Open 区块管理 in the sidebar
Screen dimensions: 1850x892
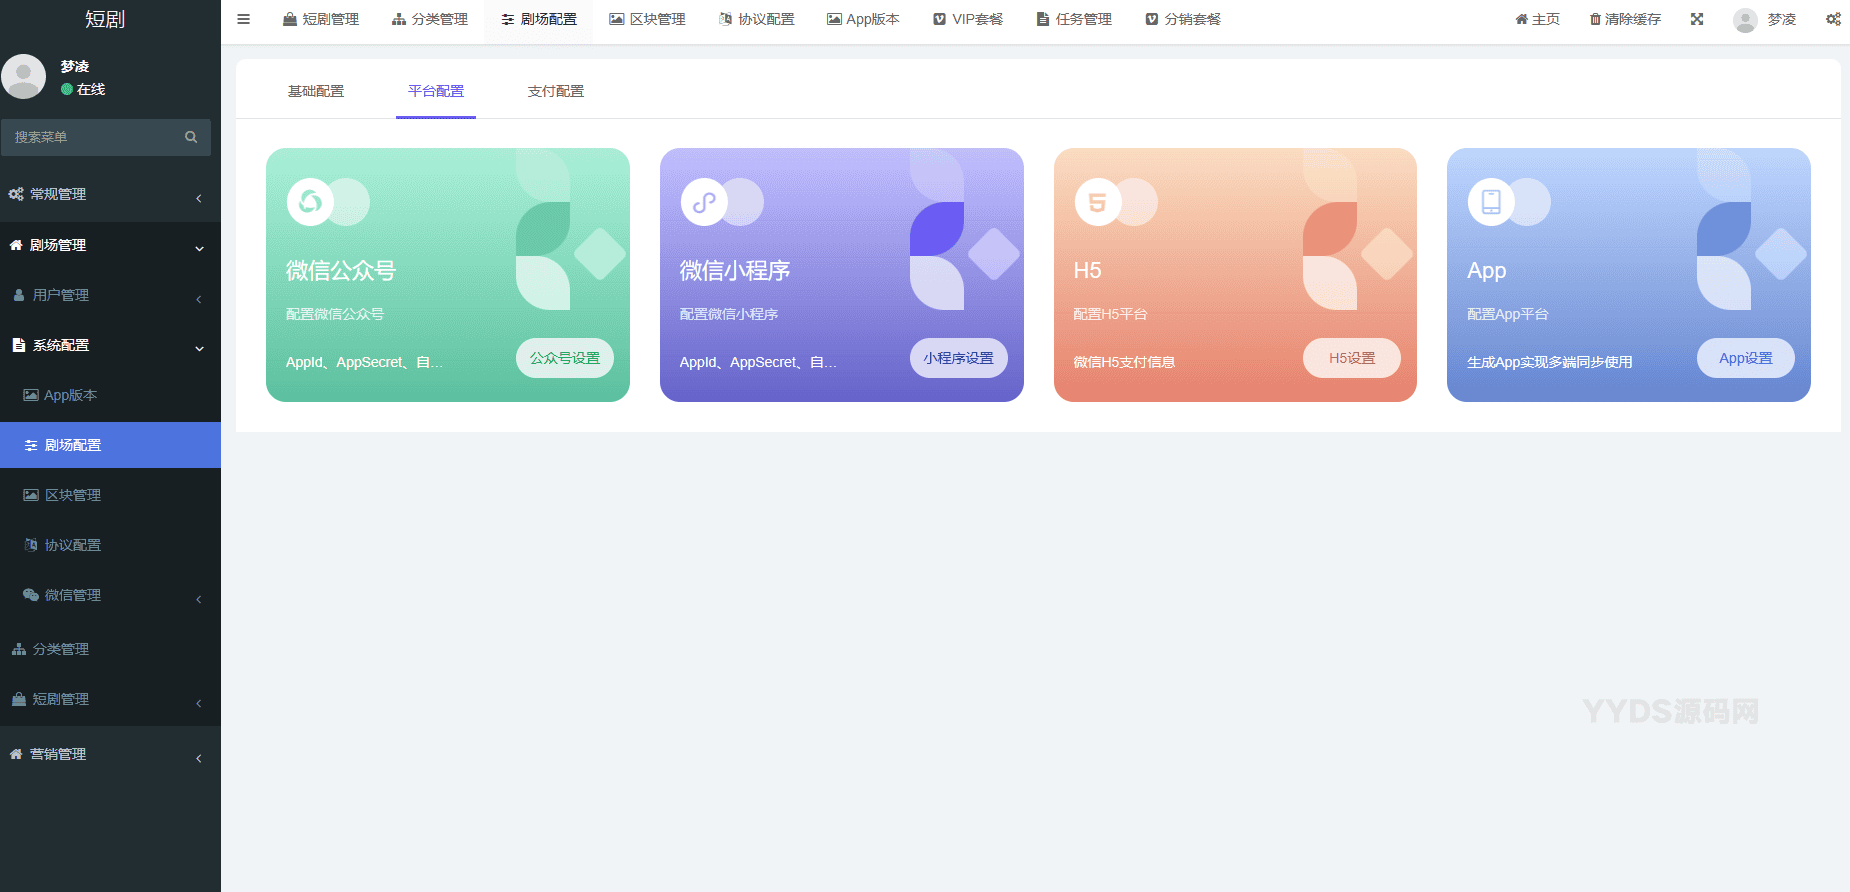coord(110,495)
